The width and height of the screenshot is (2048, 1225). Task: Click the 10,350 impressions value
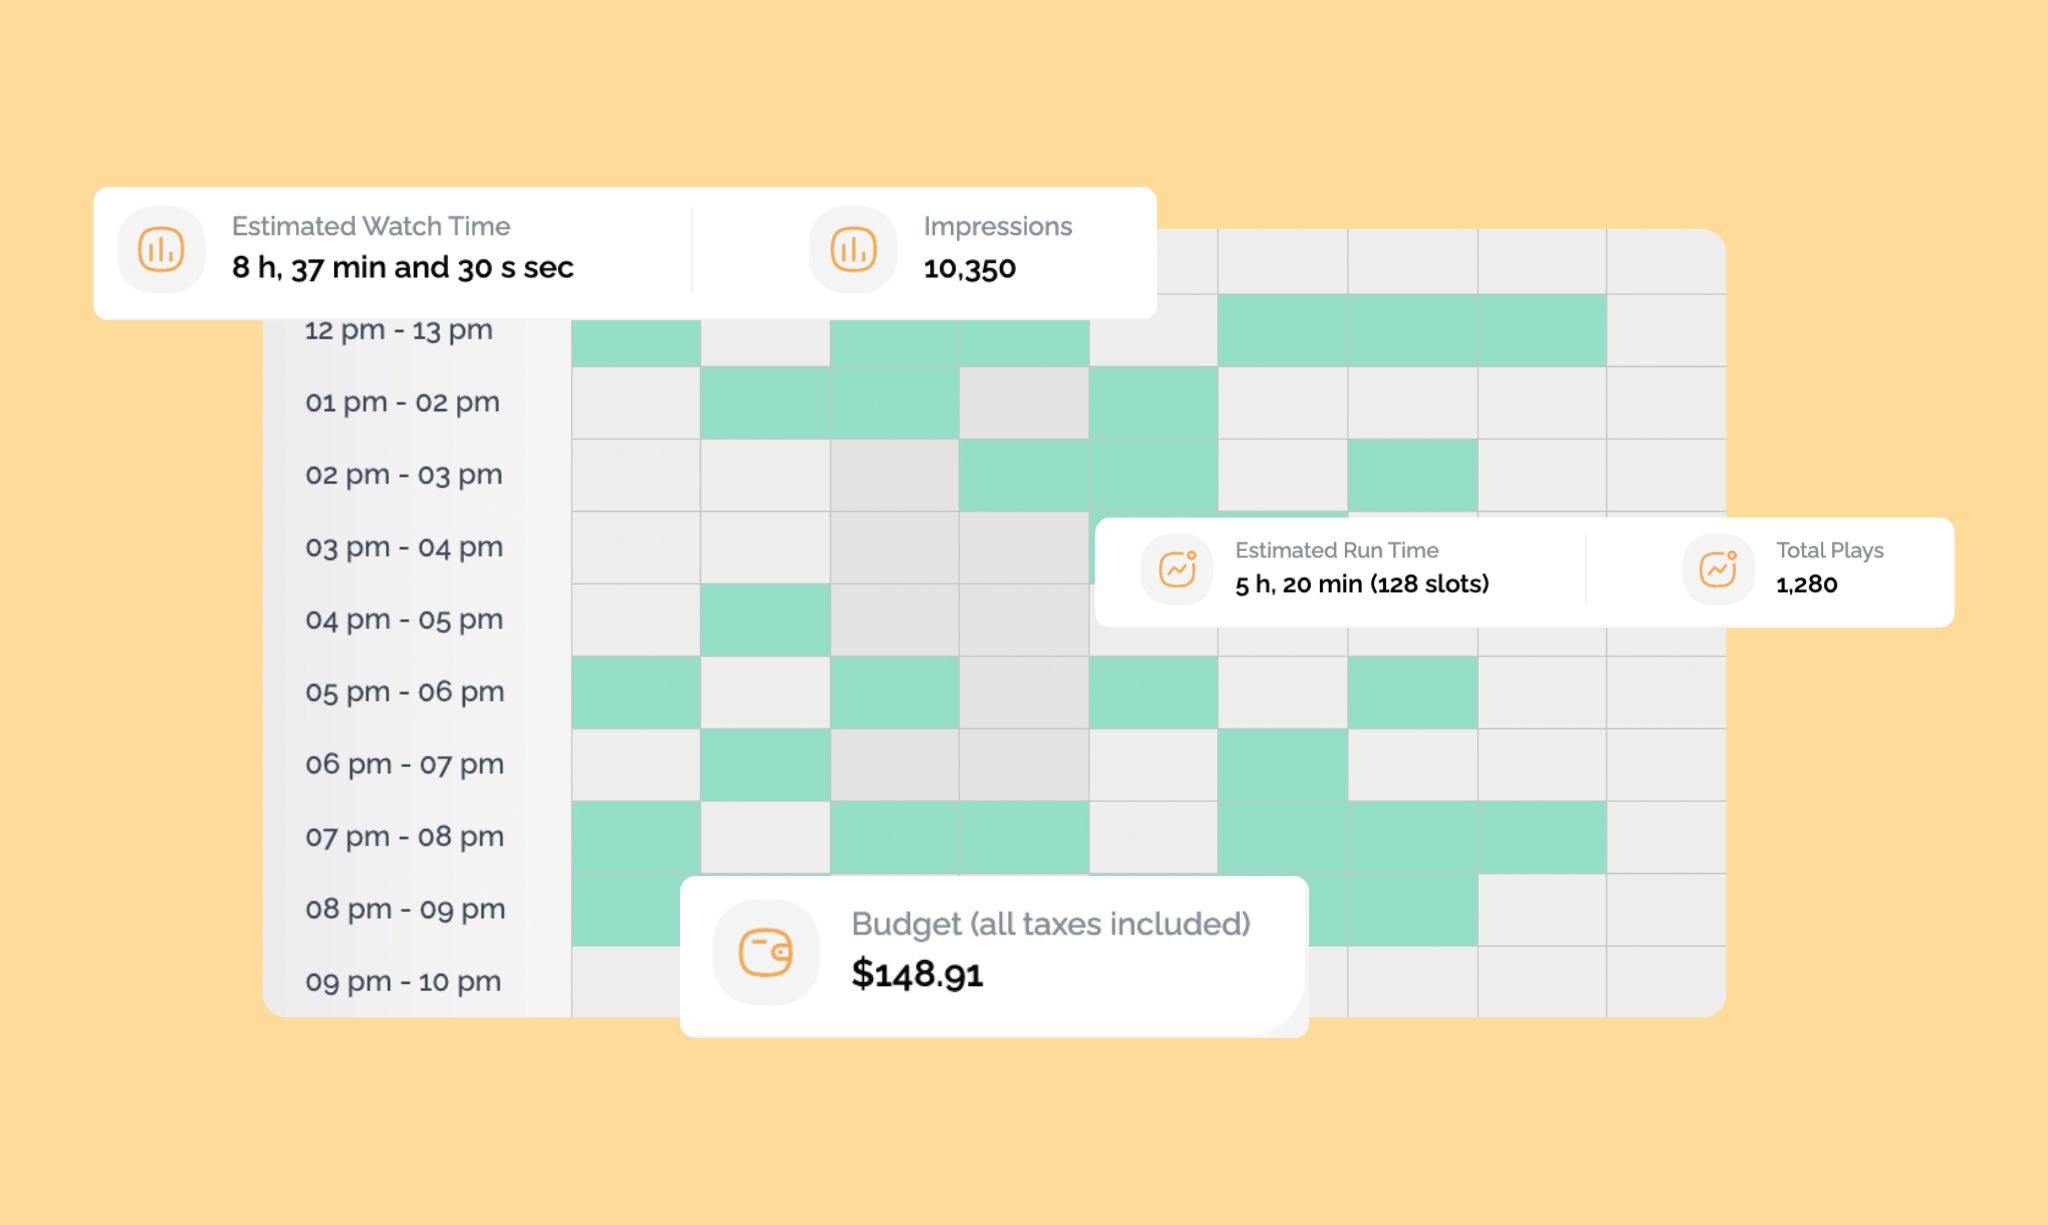pyautogui.click(x=969, y=267)
